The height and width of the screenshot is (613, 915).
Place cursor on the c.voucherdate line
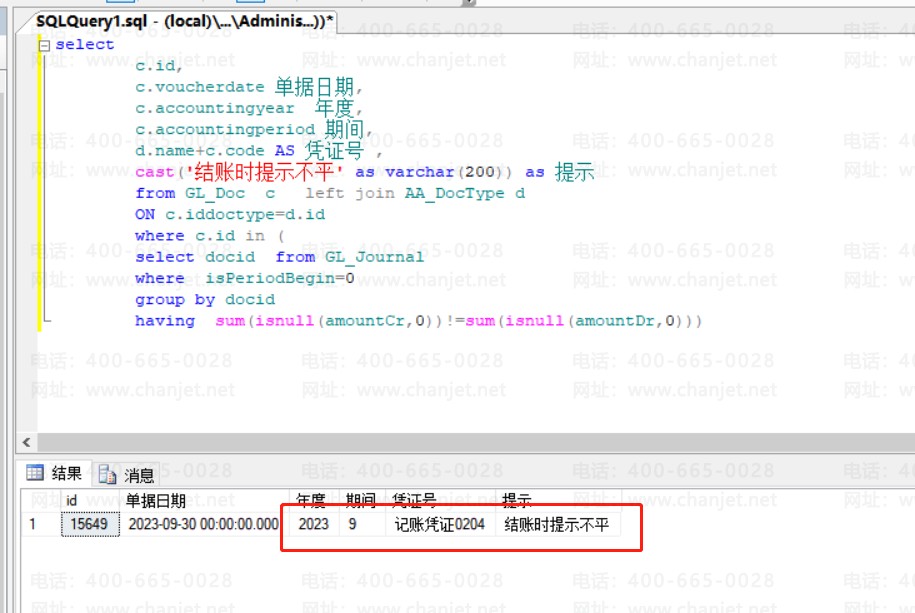click(x=249, y=87)
